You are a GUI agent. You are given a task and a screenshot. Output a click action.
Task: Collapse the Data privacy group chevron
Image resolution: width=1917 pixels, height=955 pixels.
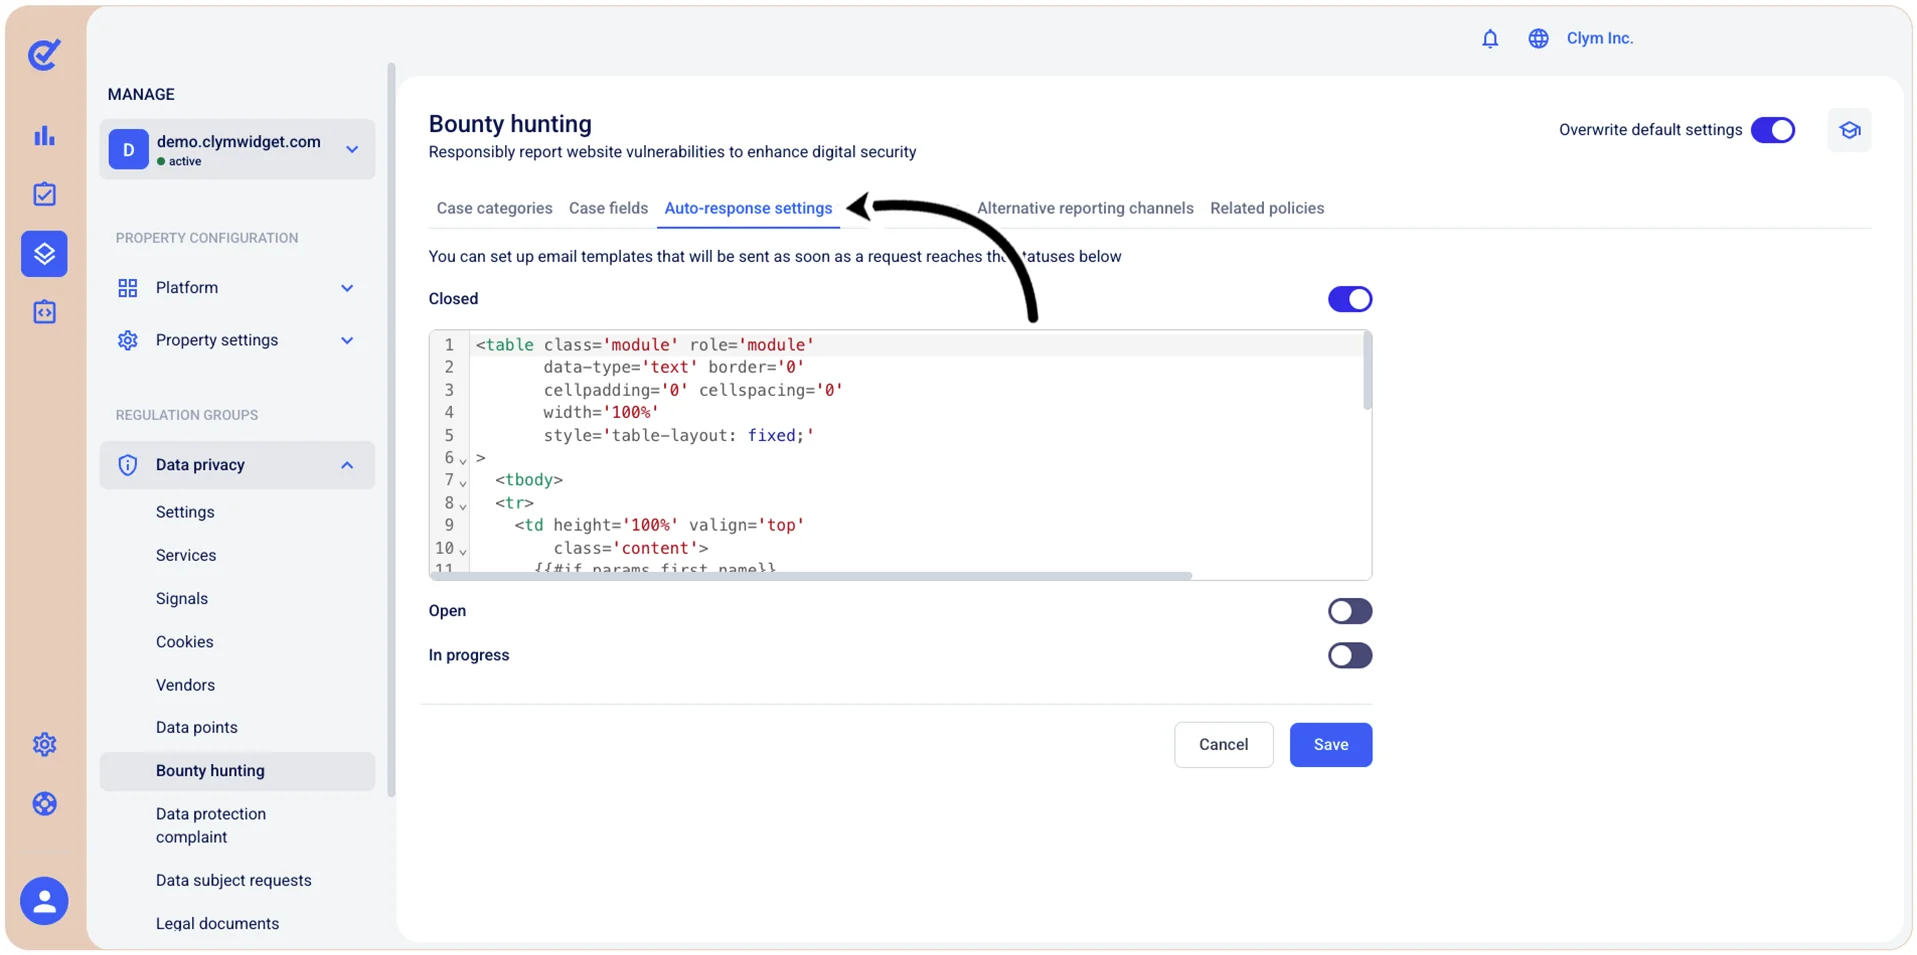point(347,465)
